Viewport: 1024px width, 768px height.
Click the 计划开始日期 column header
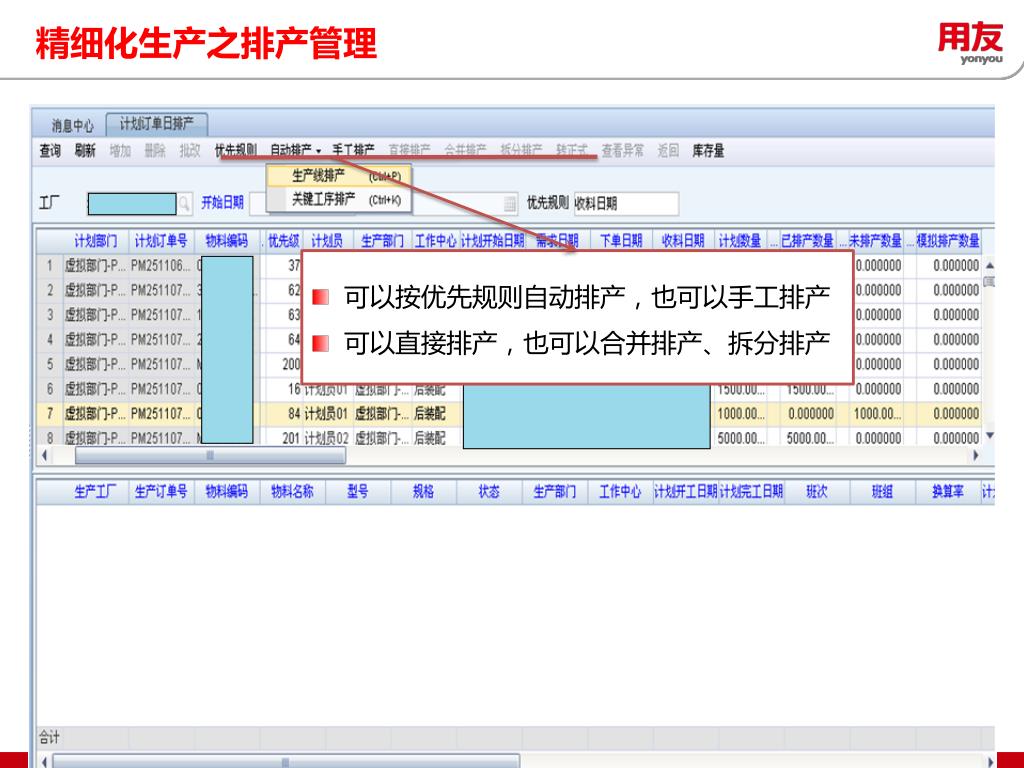tap(492, 241)
